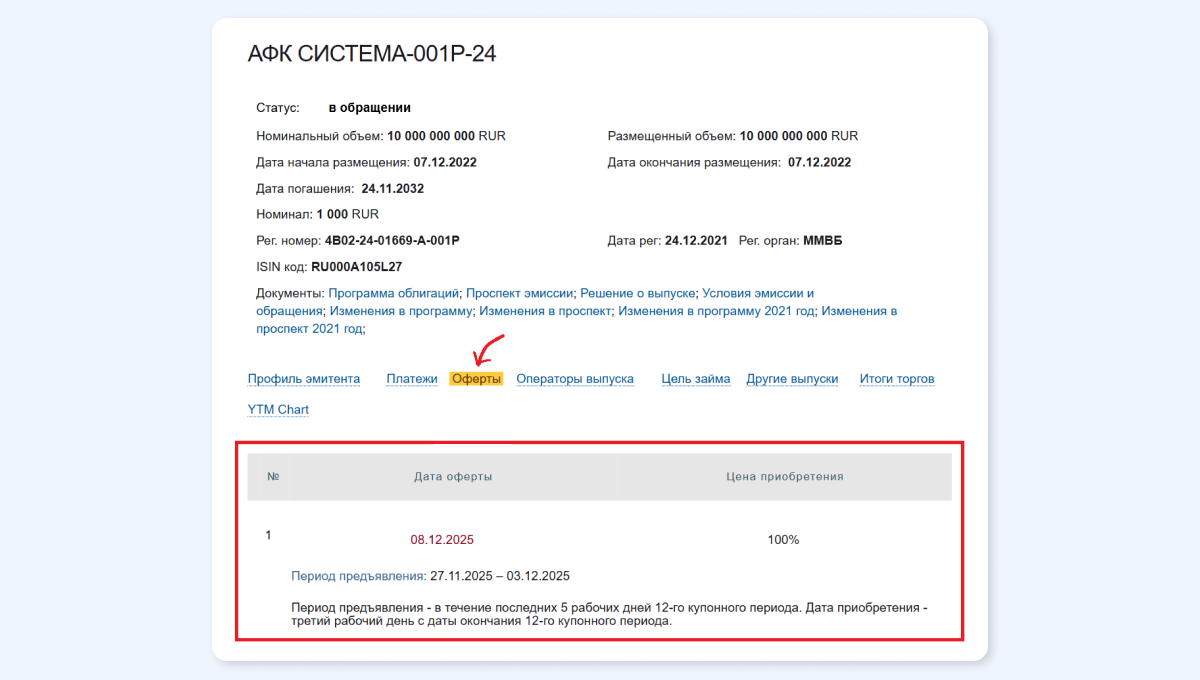Open the Профиль эмитента tab
This screenshot has width=1200, height=680.
point(304,379)
